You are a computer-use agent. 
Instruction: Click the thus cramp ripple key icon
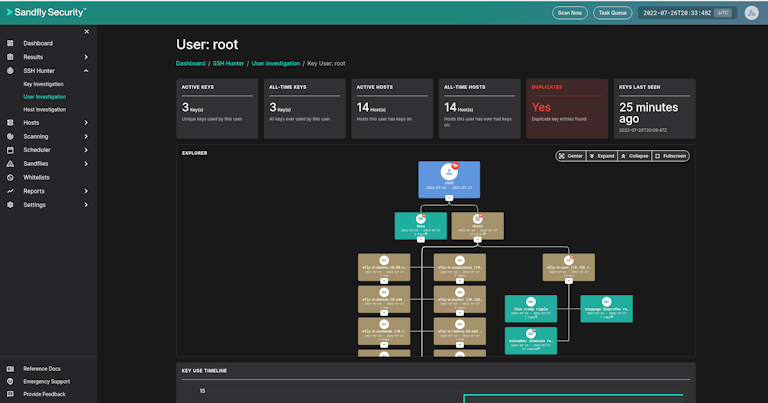pyautogui.click(x=530, y=302)
